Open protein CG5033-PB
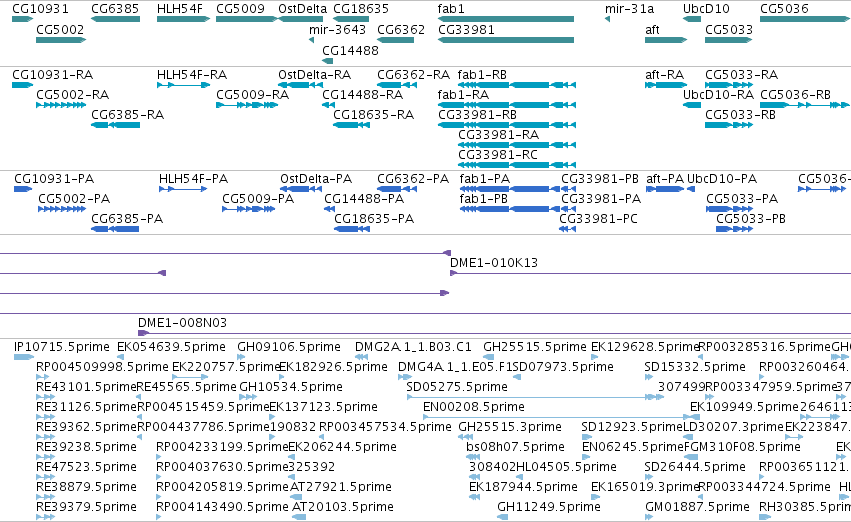The height and width of the screenshot is (522, 851). click(751, 219)
